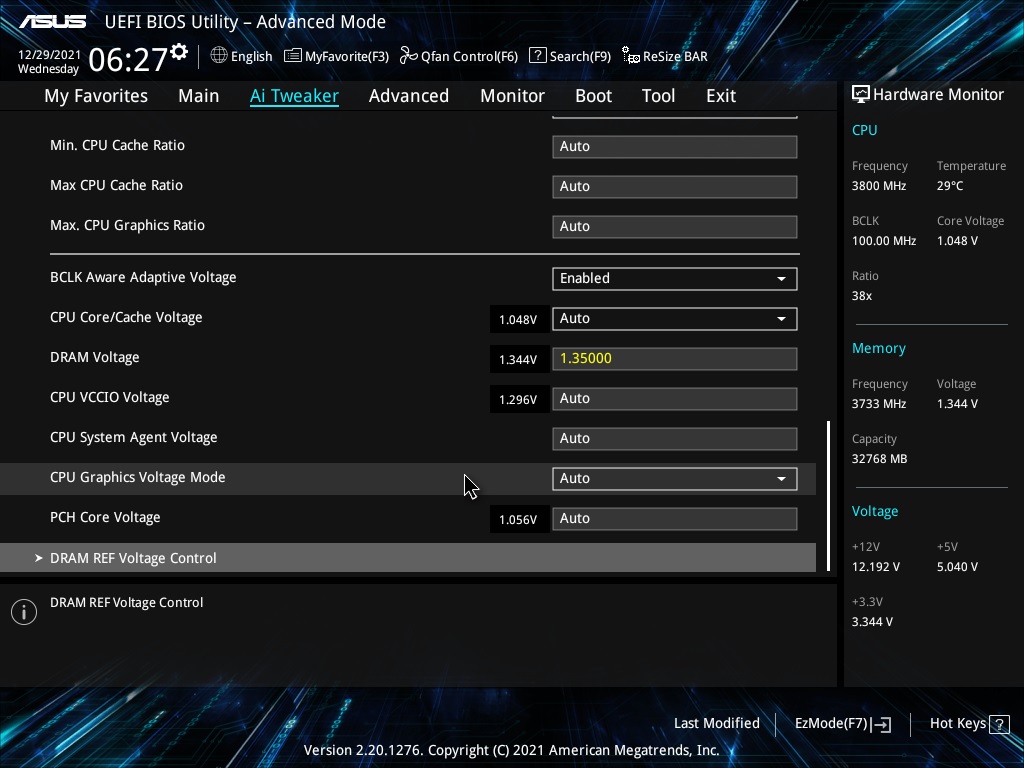Click Search(F9) label
Image resolution: width=1024 pixels, height=768 pixels.
[580, 56]
